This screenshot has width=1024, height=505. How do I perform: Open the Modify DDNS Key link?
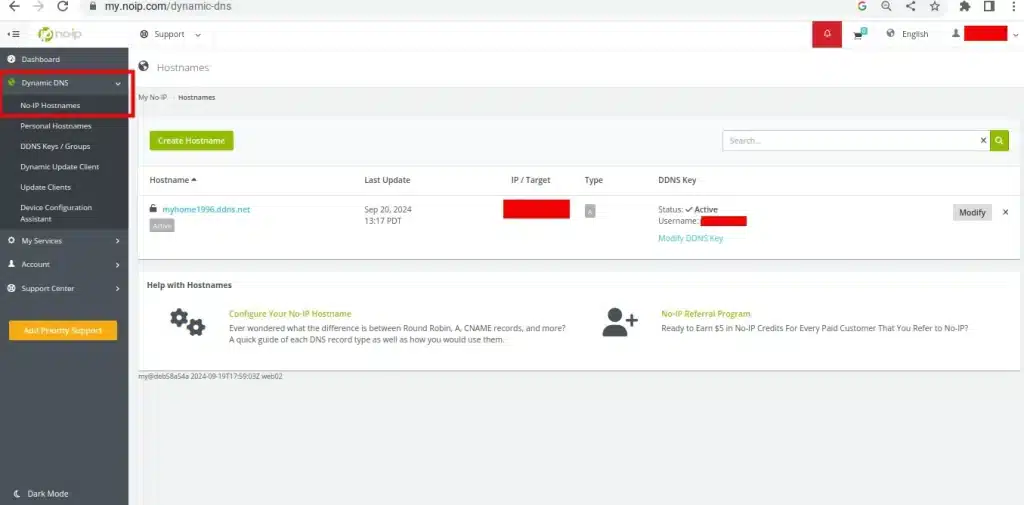[690, 238]
